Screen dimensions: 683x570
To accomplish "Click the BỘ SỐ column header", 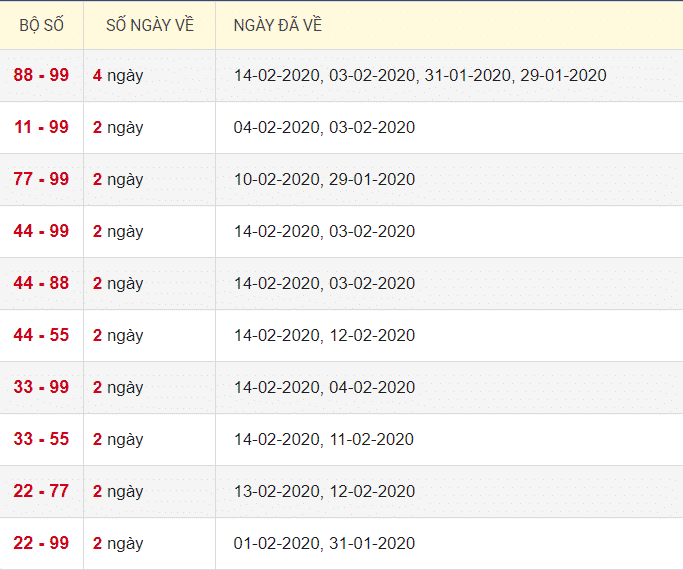I will click(41, 25).
